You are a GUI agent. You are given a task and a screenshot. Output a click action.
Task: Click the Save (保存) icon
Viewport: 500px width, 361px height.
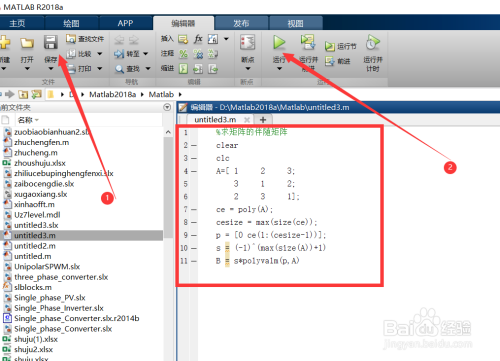click(51, 43)
